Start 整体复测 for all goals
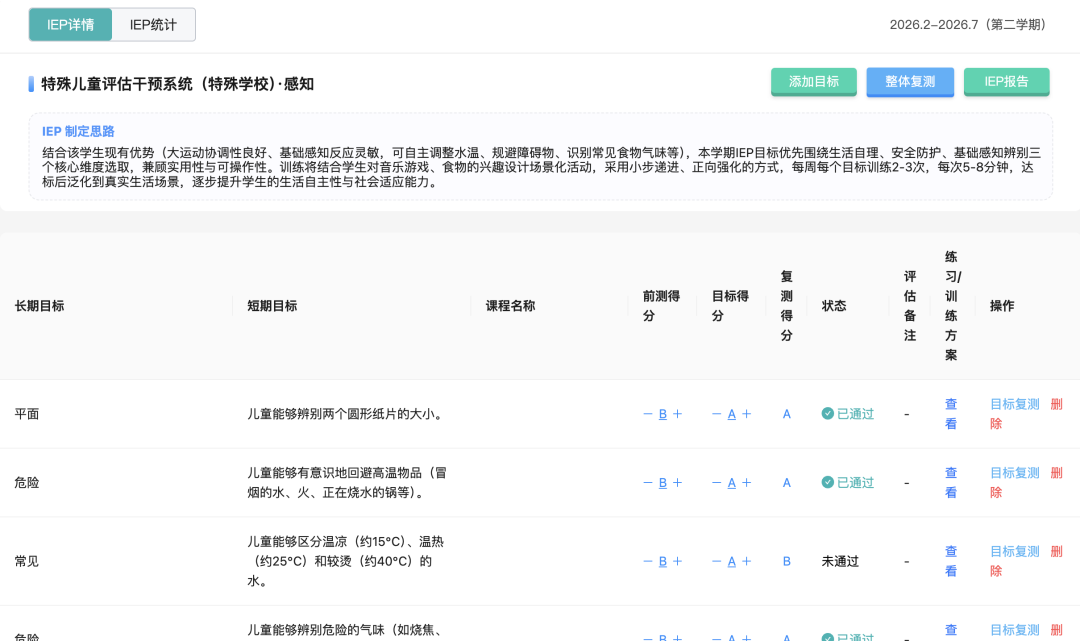 pos(910,81)
